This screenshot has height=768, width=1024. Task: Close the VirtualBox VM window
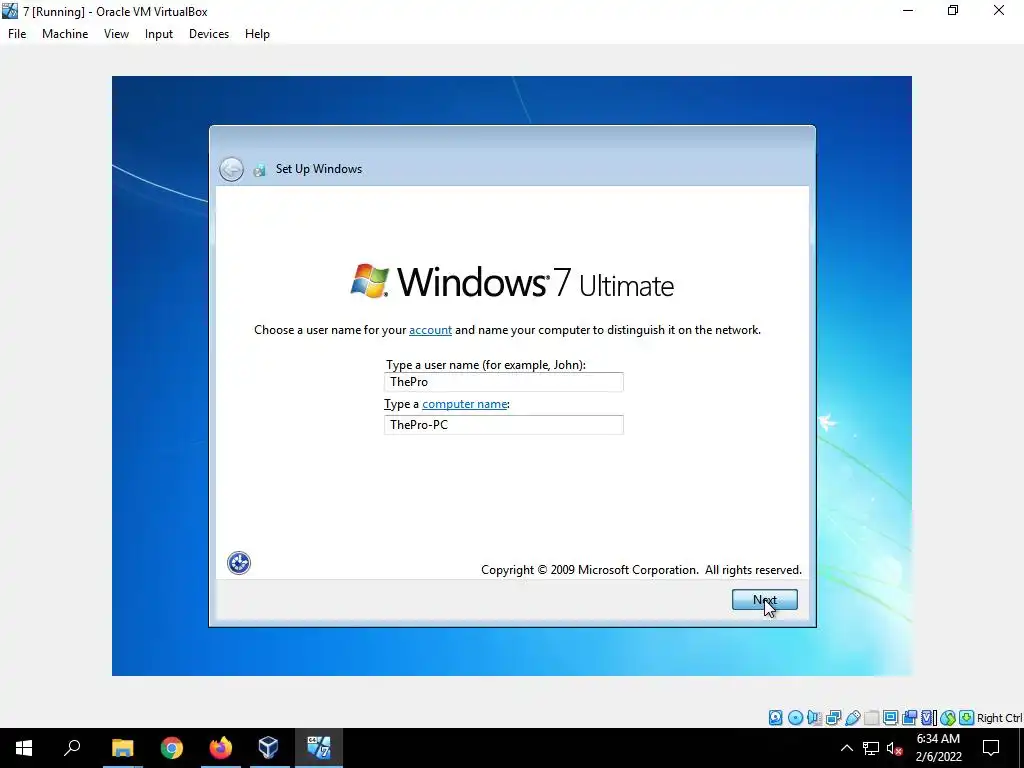click(999, 10)
